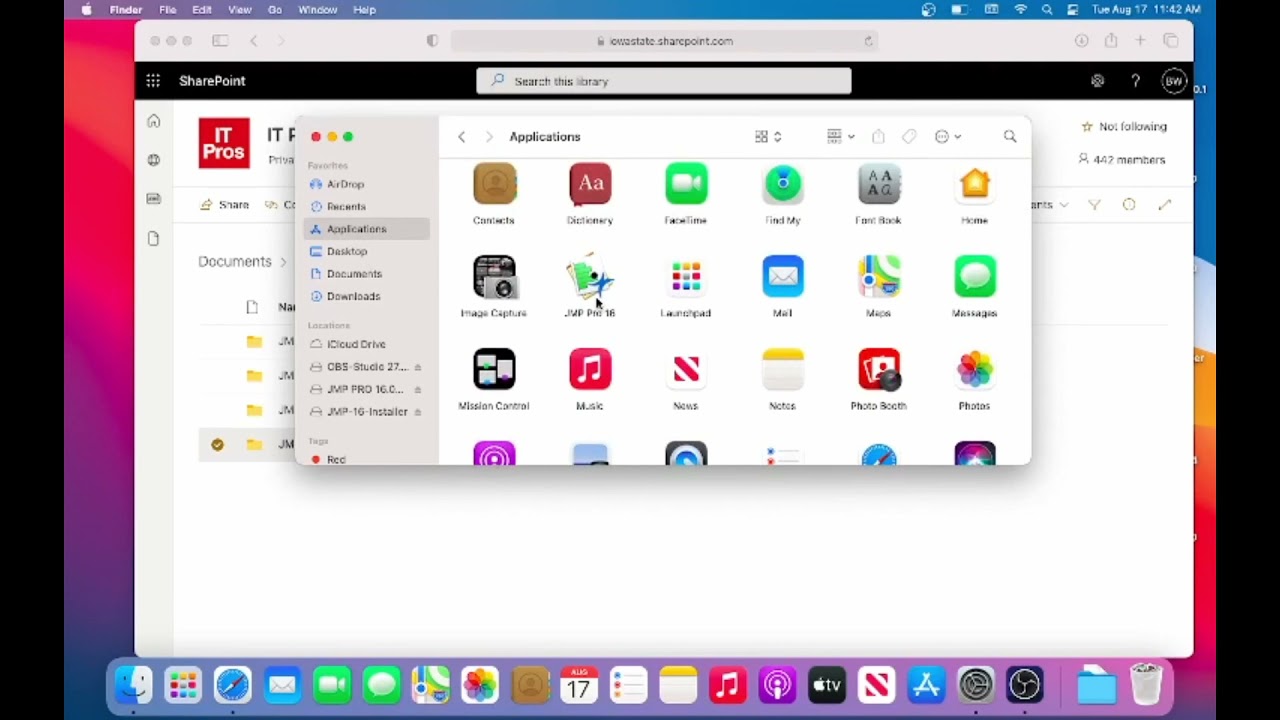Open the Font Book app icon
Image resolution: width=1280 pixels, height=720 pixels.
pos(879,186)
